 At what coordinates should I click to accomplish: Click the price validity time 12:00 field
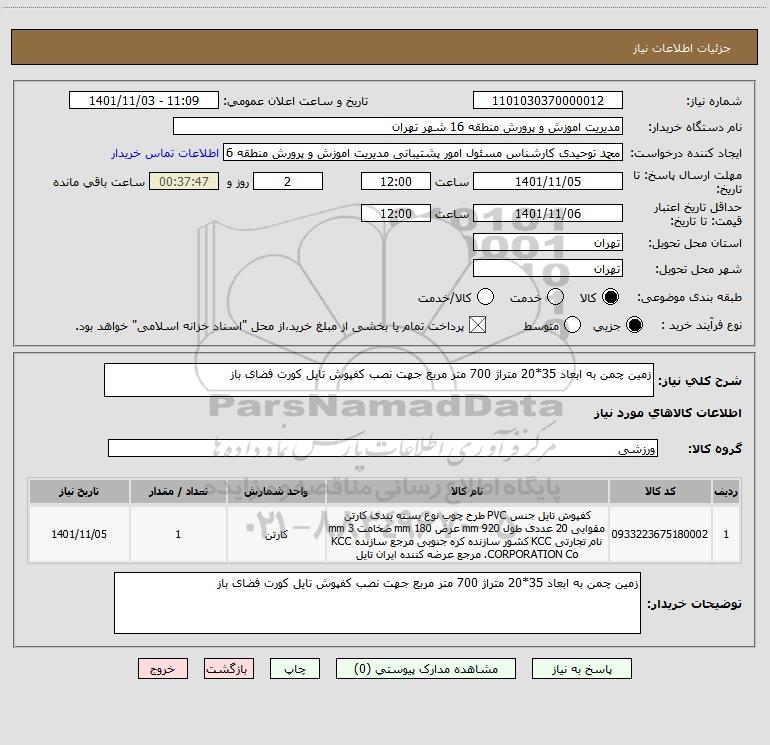[x=396, y=213]
